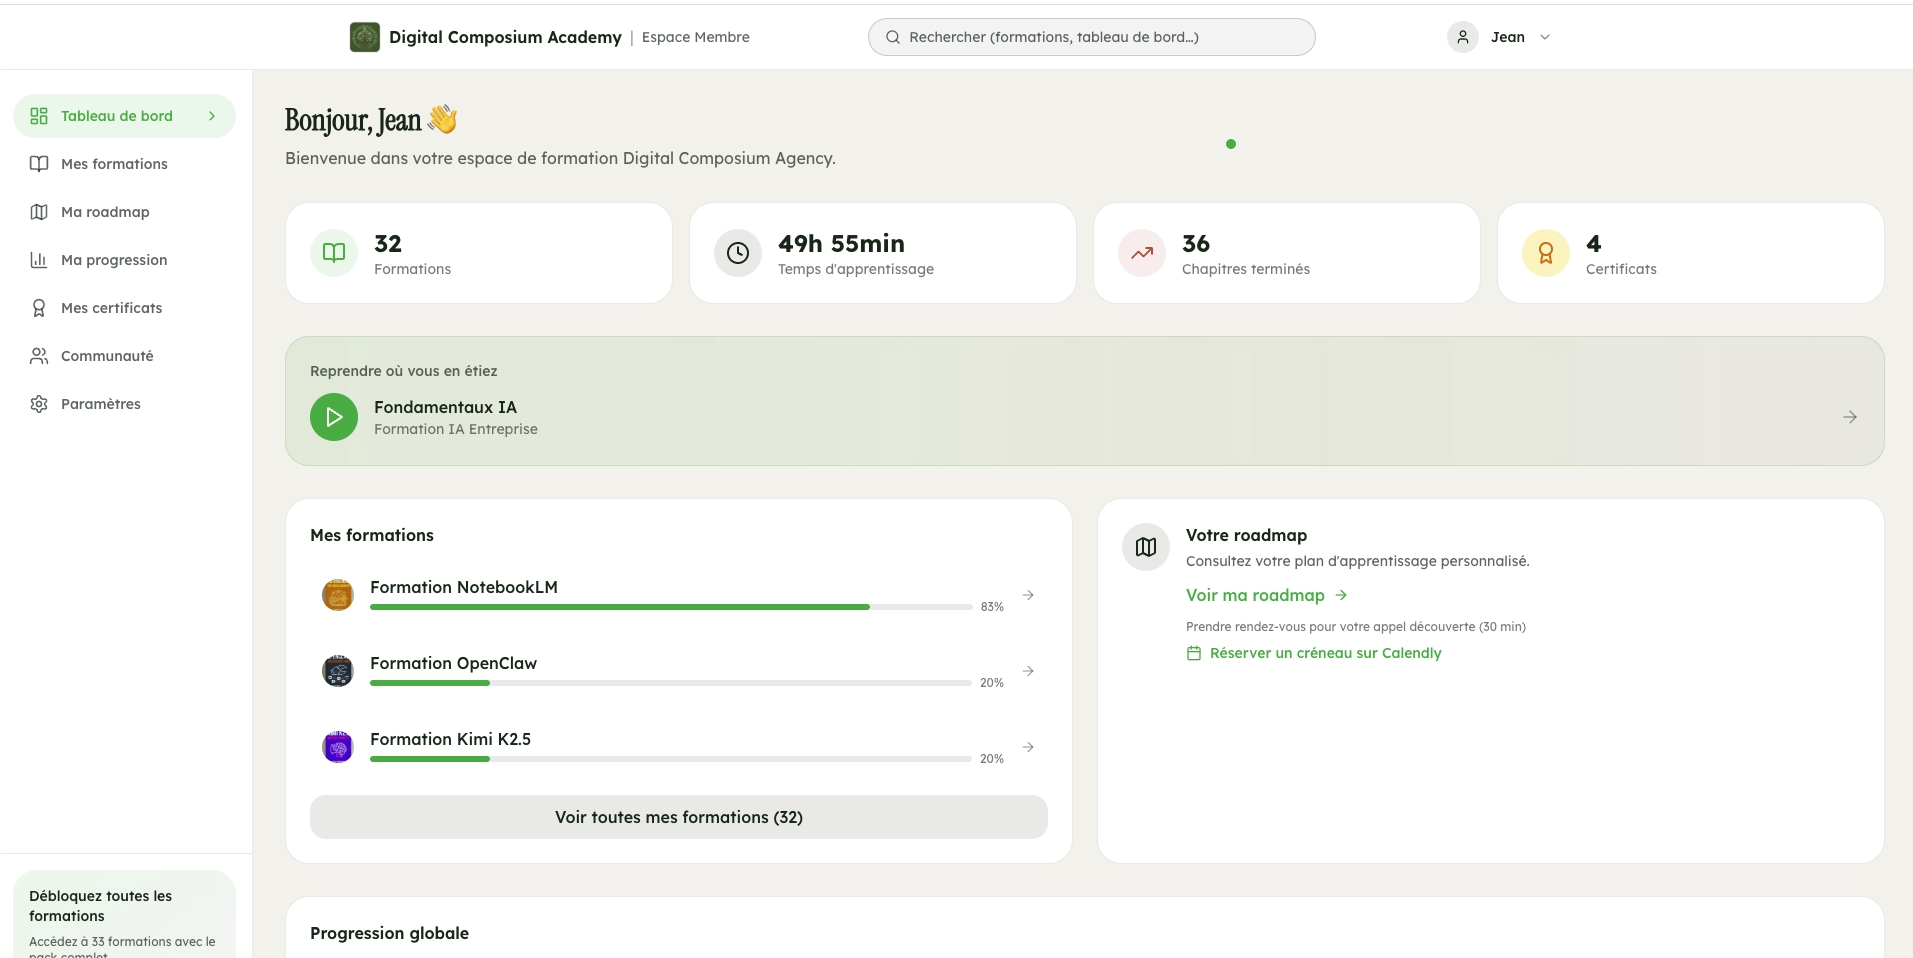
Task: Open Mes formations via the book icon
Action: (38, 163)
